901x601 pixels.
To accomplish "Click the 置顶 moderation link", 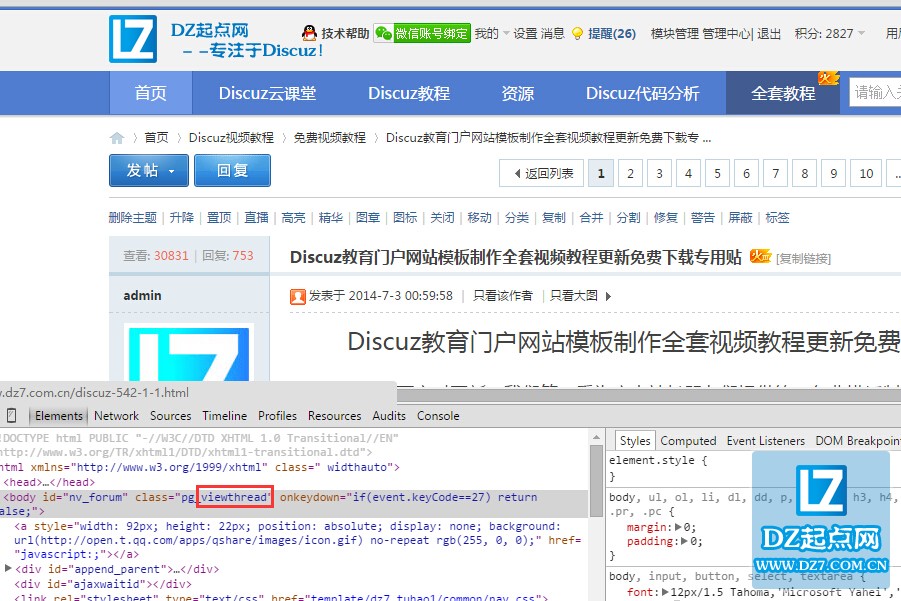I will pos(219,218).
